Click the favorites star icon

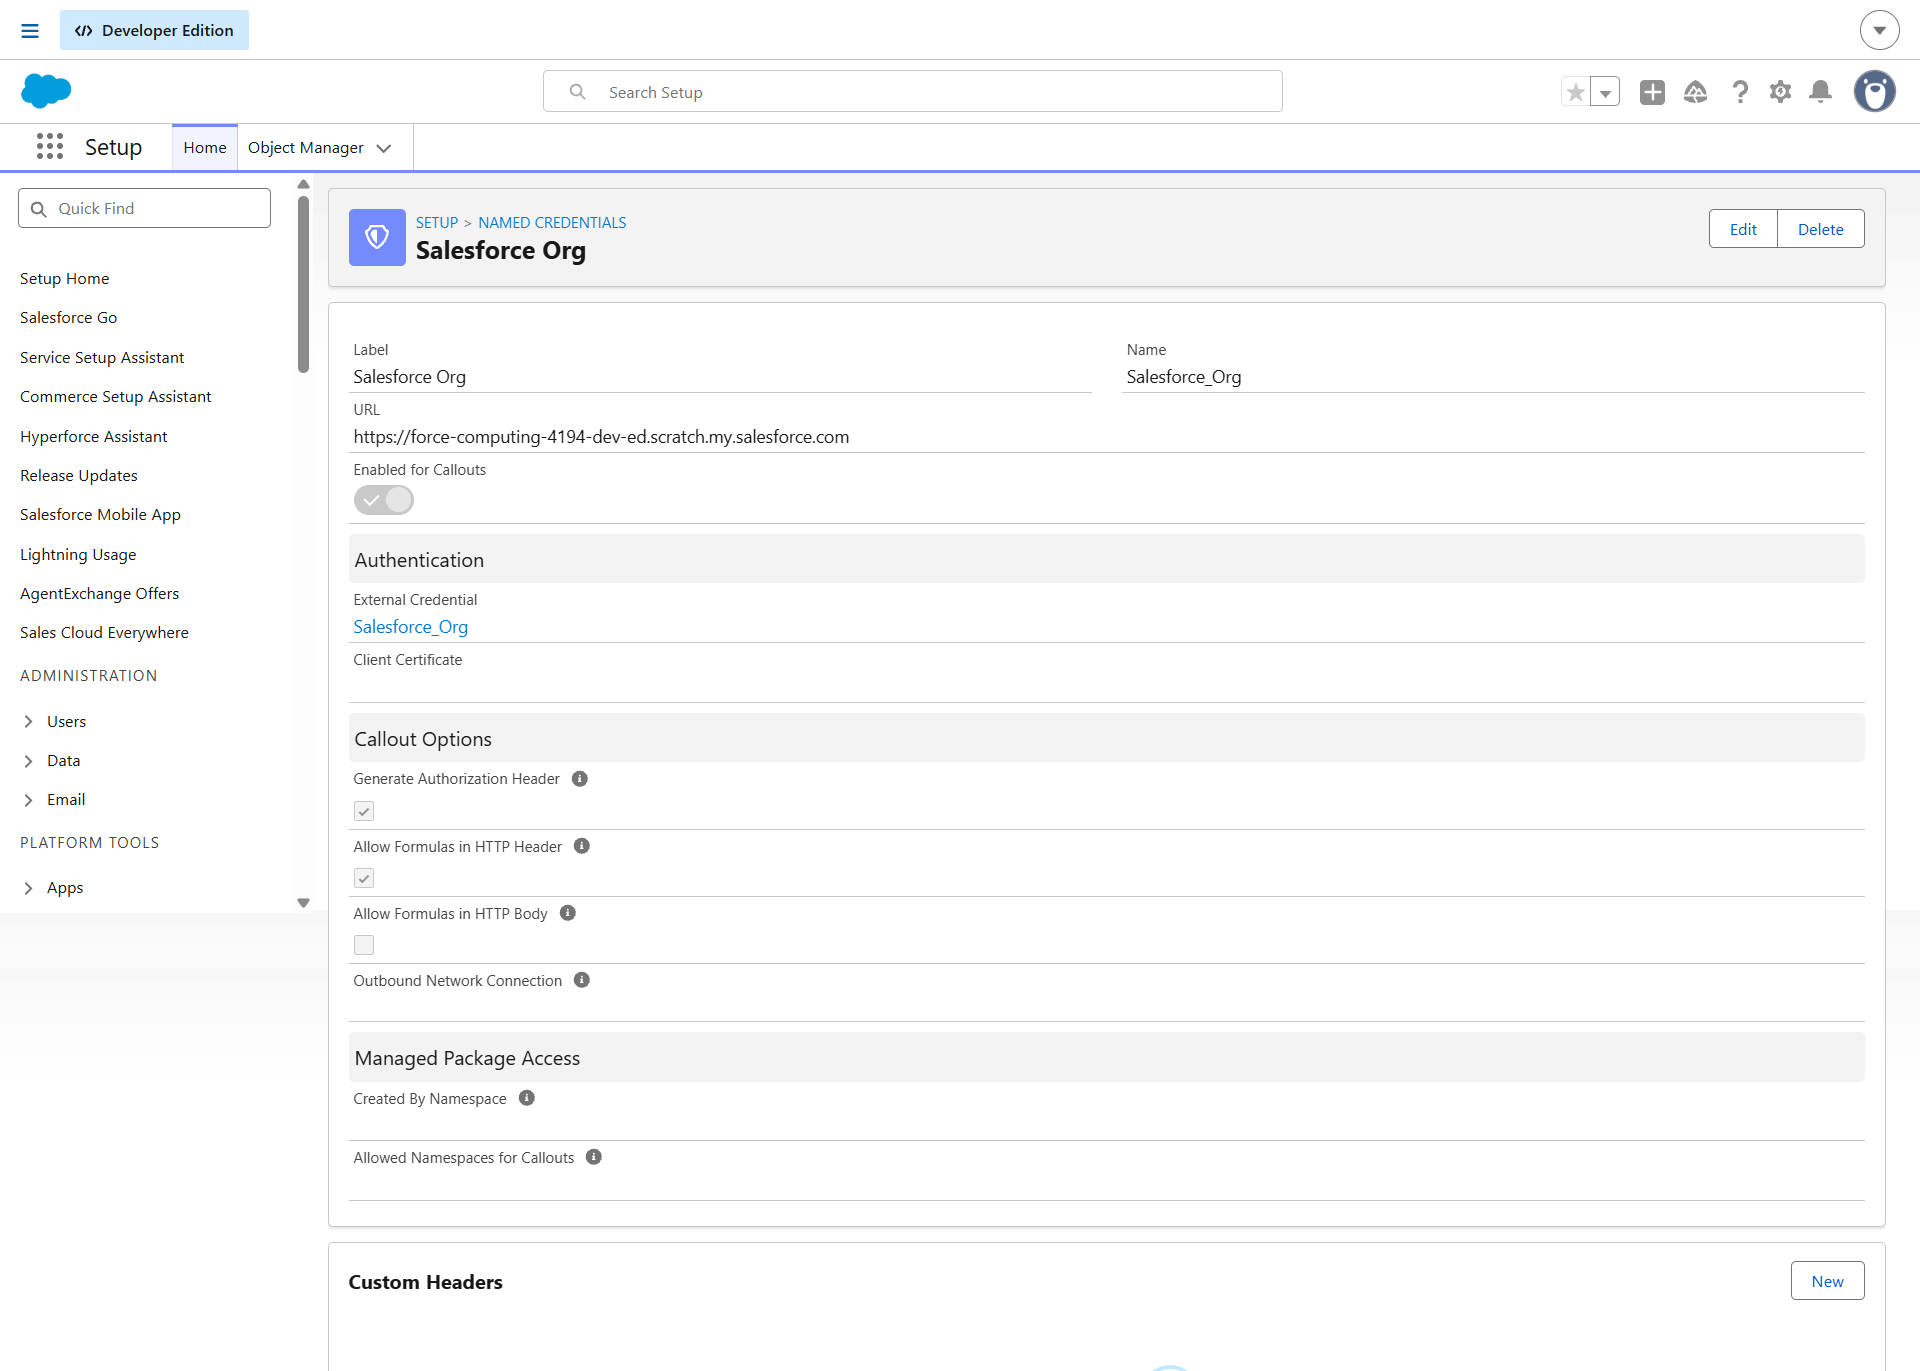(x=1576, y=92)
